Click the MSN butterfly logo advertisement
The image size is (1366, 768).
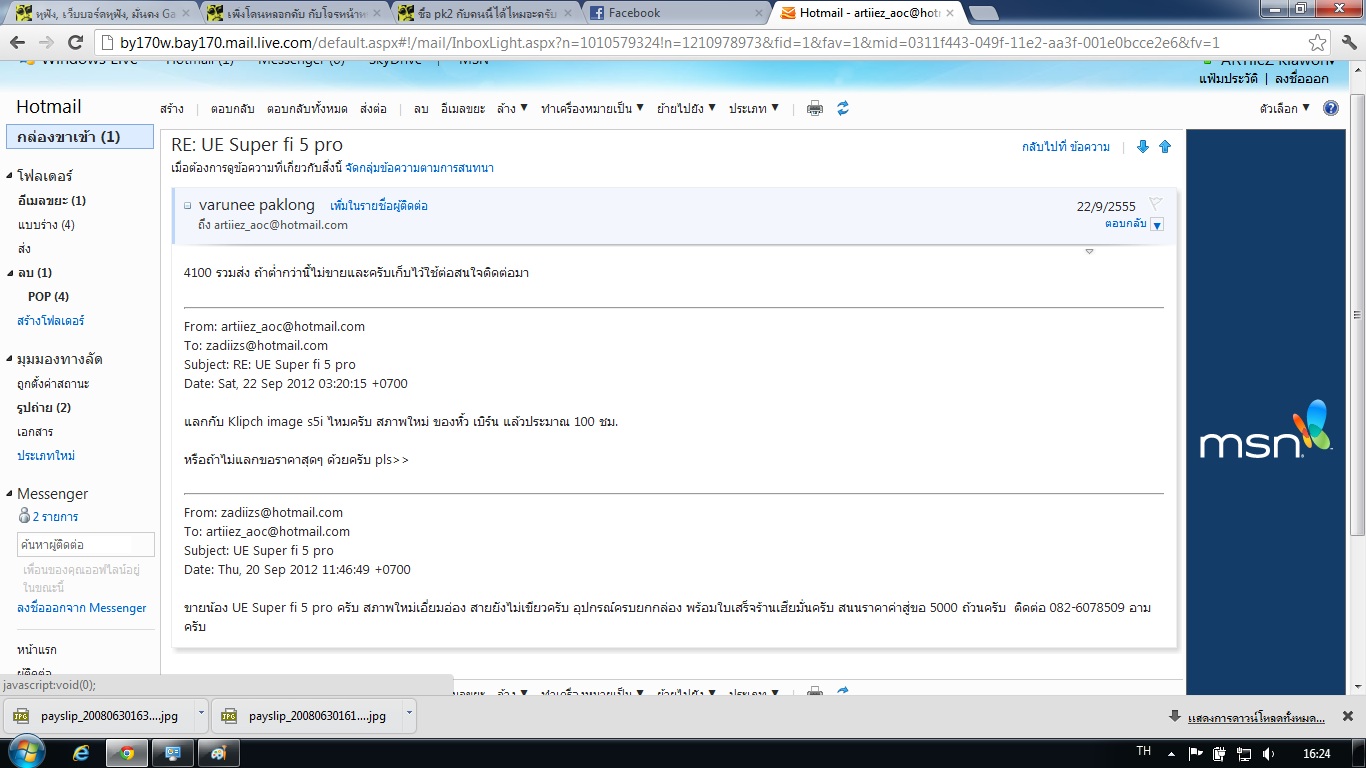(x=1266, y=430)
